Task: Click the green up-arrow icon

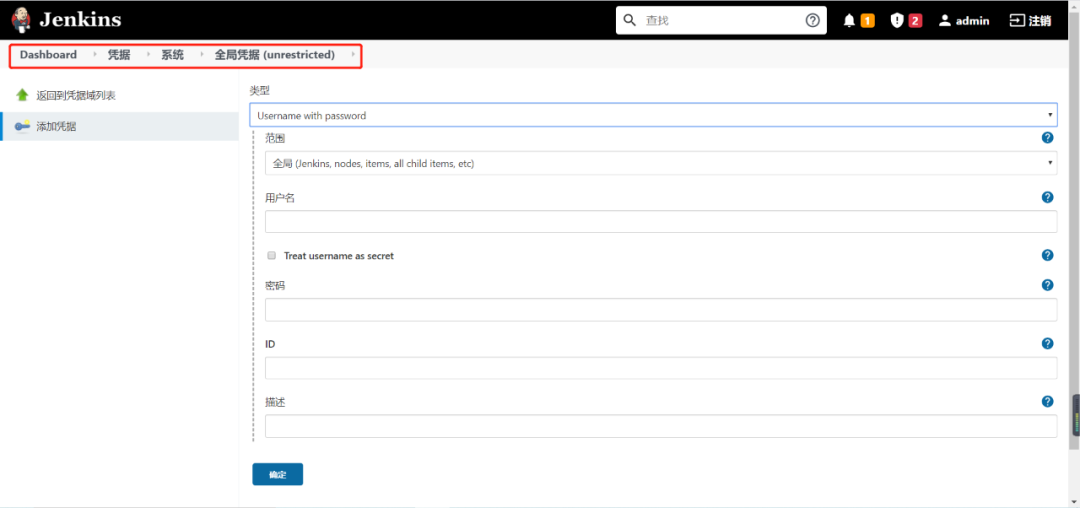Action: pos(22,95)
